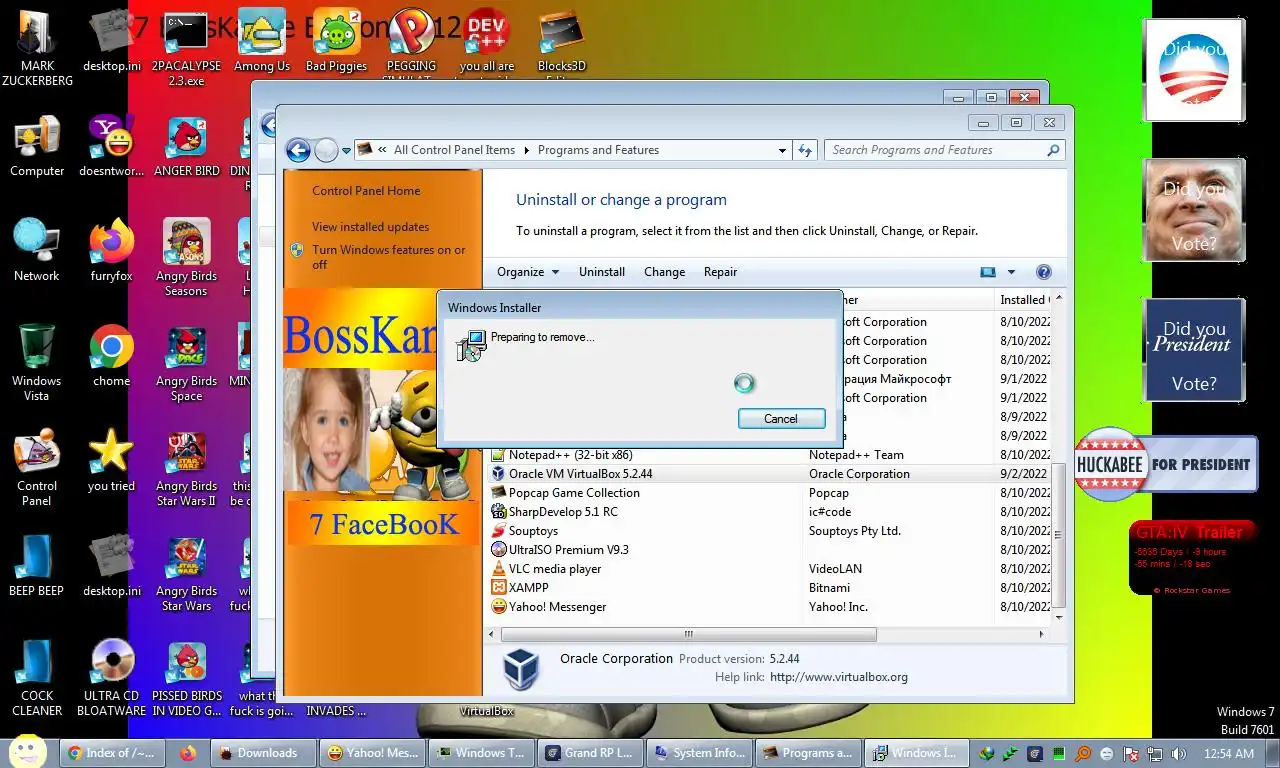Select the Computer desktop icon

click(x=37, y=146)
